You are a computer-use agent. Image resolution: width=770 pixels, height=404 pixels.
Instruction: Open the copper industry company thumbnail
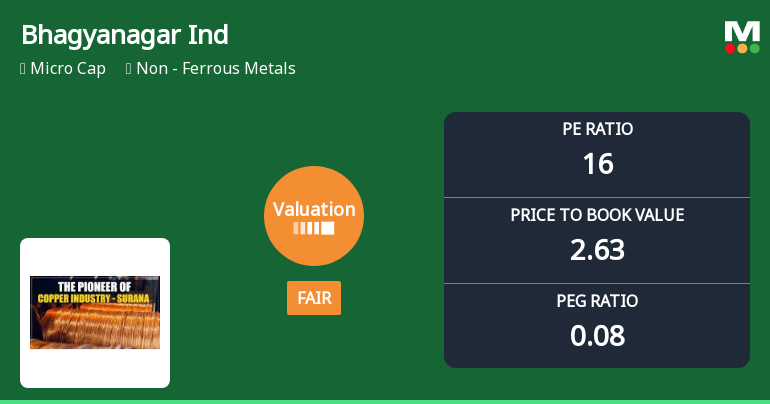click(95, 312)
